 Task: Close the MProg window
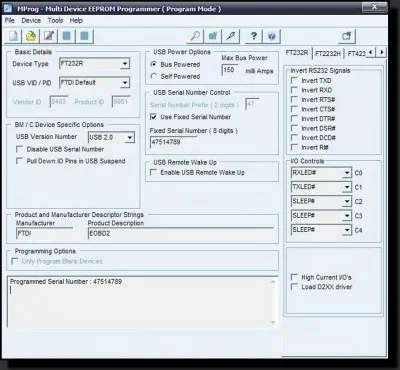click(374, 7)
